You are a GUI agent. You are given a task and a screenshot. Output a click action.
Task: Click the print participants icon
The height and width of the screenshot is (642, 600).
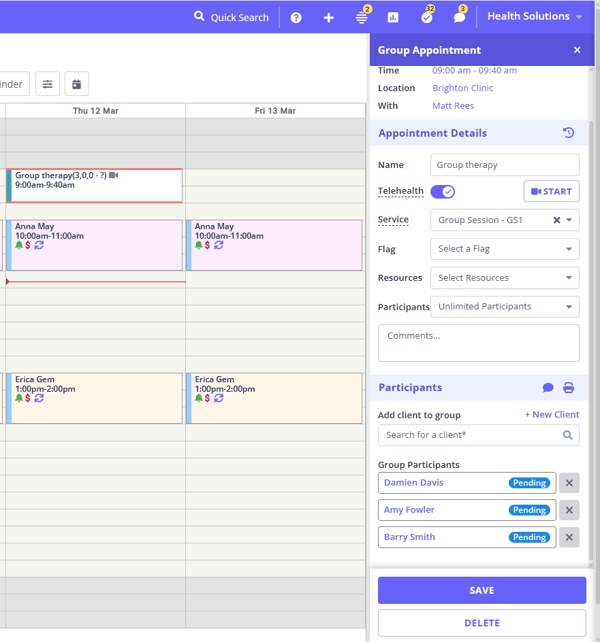pos(569,388)
